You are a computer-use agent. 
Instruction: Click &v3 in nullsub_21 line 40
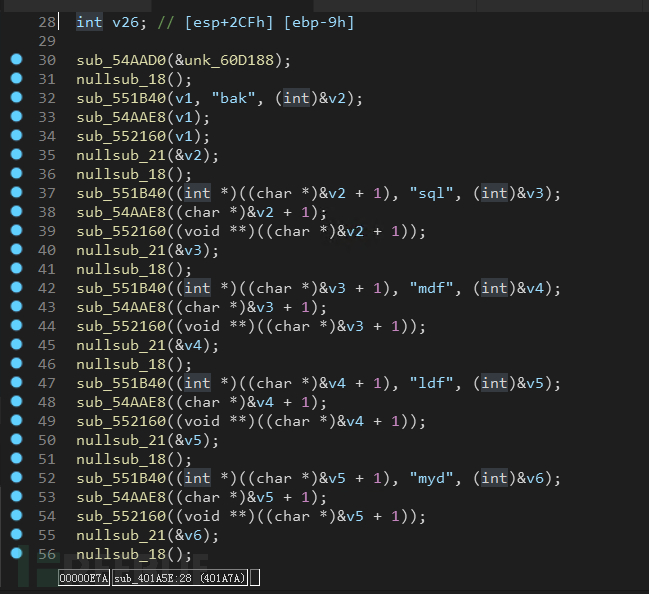tap(188, 250)
